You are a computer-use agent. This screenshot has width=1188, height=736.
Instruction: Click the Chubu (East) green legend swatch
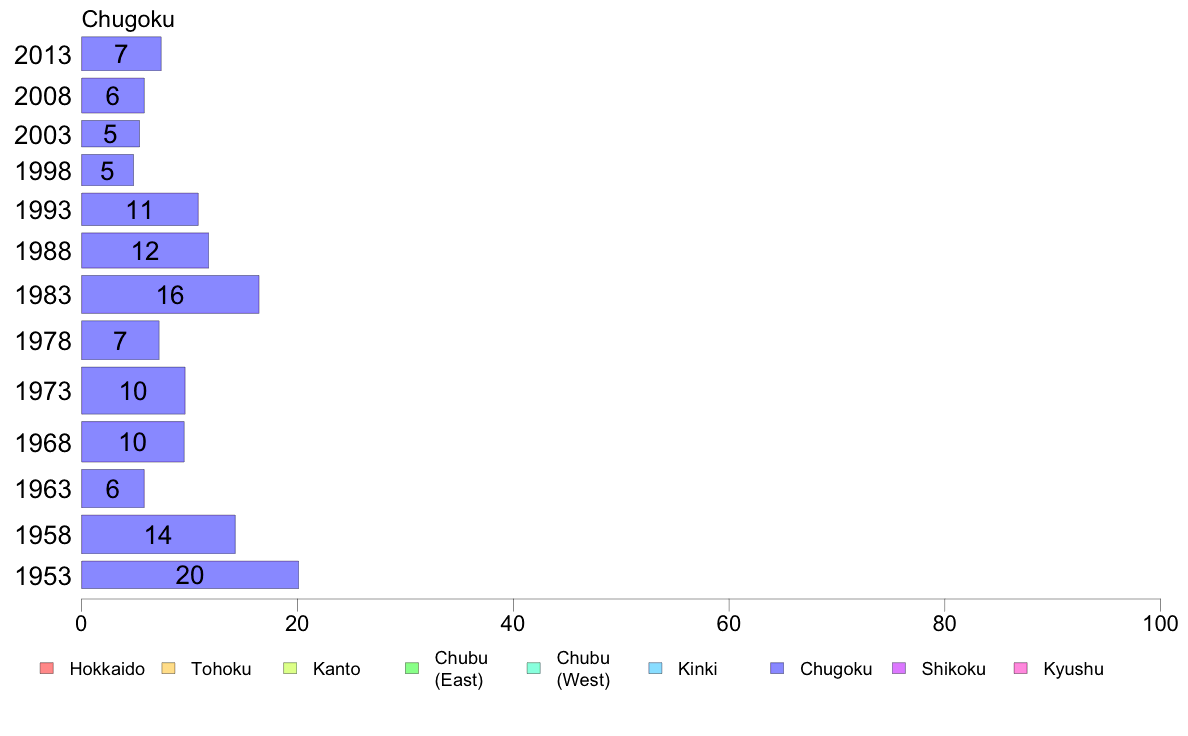[x=412, y=668]
